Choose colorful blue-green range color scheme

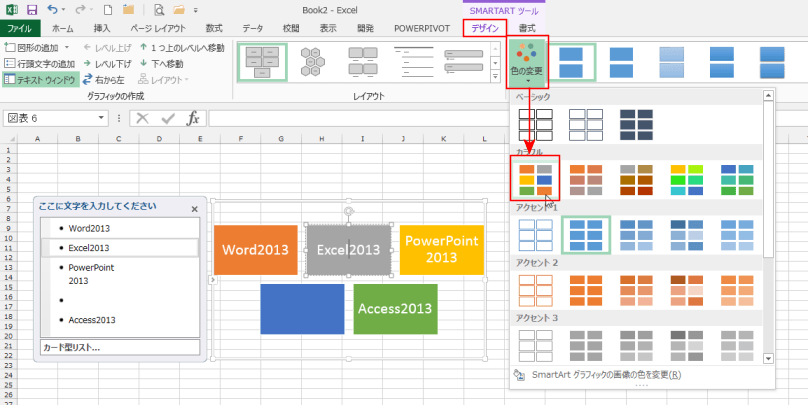pos(737,180)
